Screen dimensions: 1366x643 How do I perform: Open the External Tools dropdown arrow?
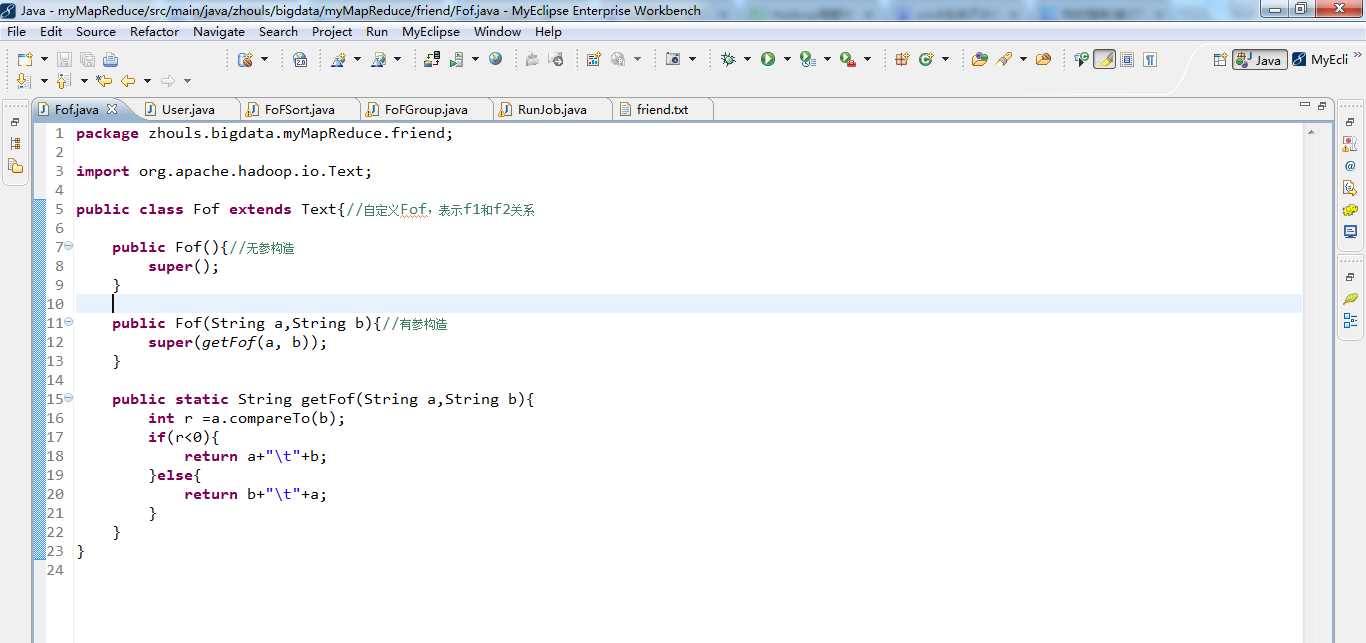click(x=867, y=59)
